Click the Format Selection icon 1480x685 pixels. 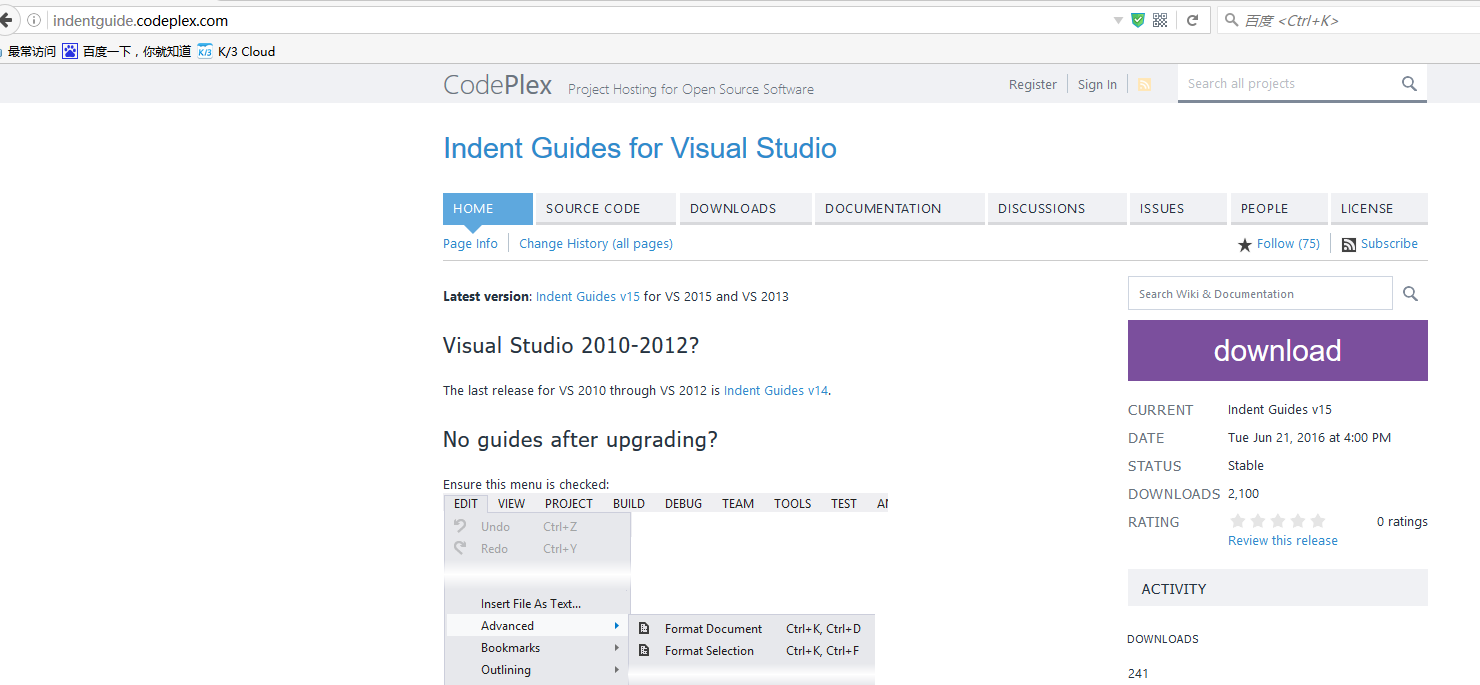[644, 650]
